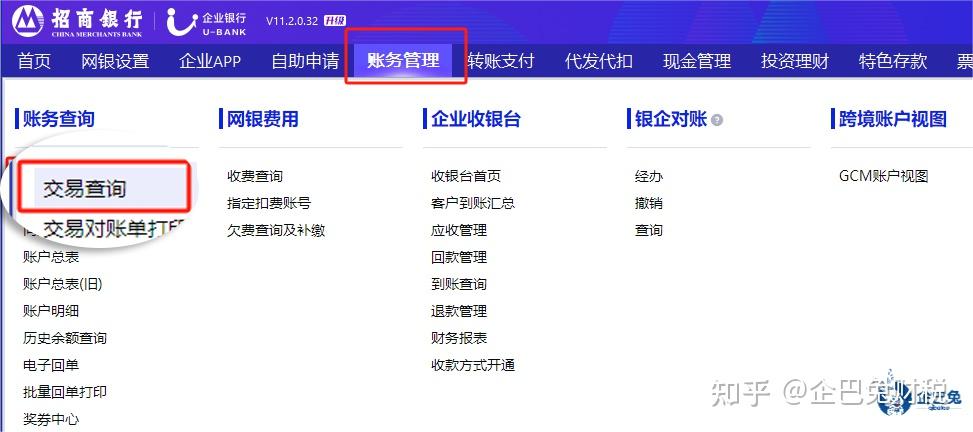Open the 转账支付 menu
This screenshot has width=973, height=432.
[501, 61]
